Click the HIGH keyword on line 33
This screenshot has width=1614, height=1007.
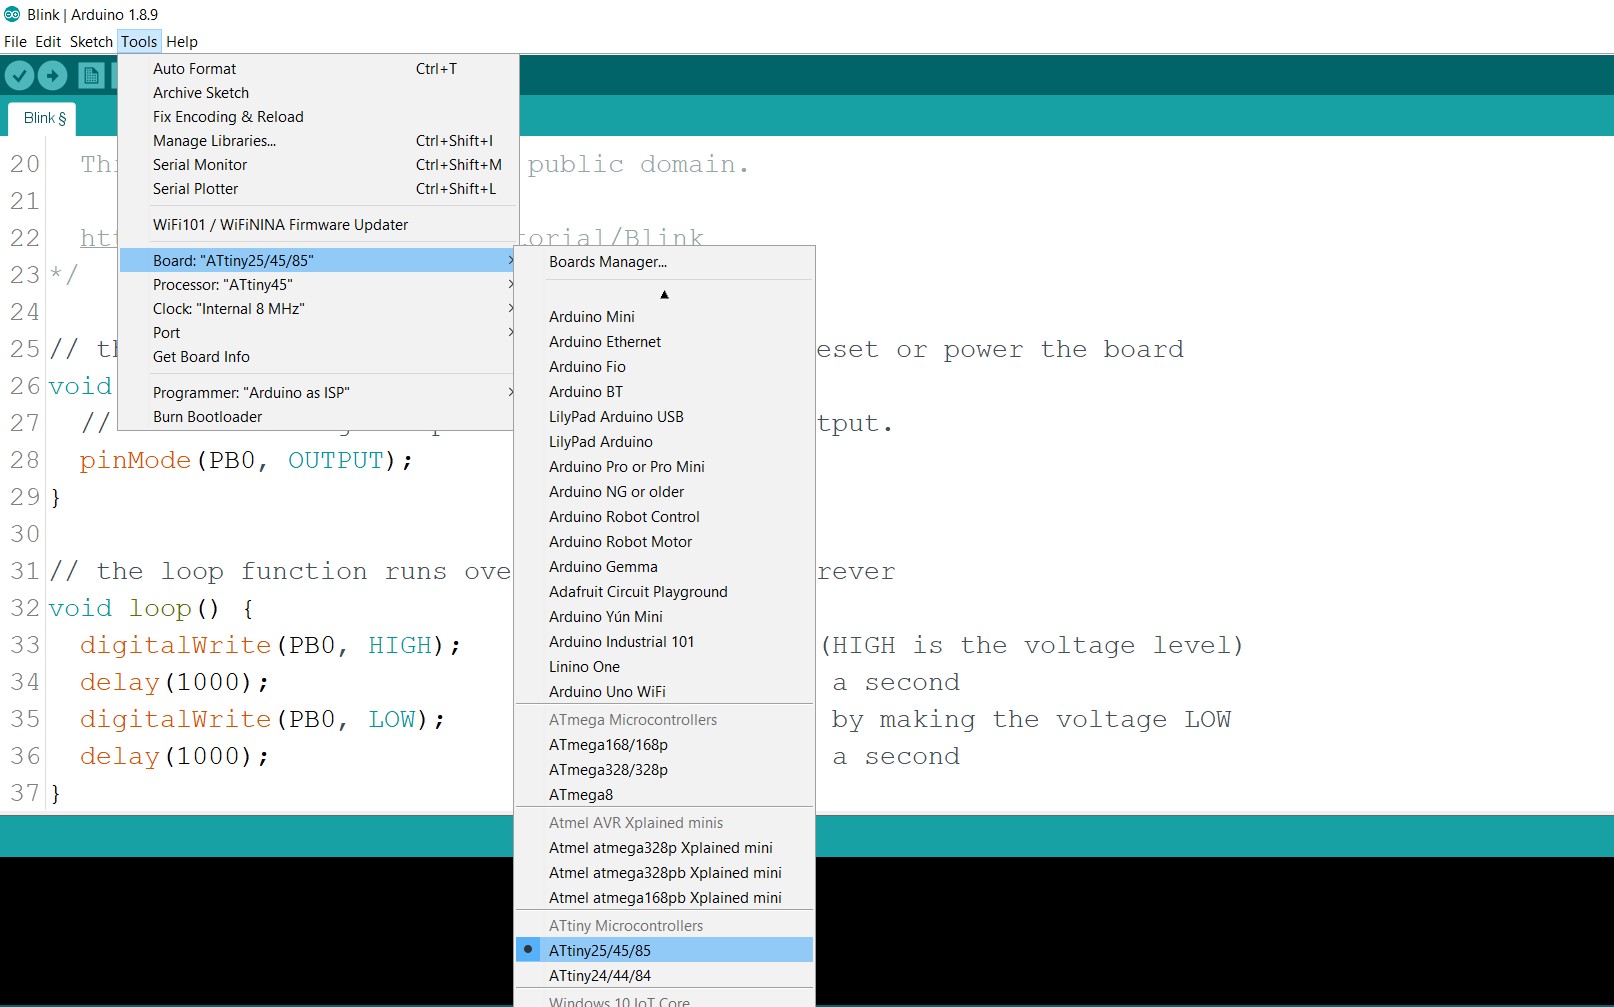tap(400, 646)
